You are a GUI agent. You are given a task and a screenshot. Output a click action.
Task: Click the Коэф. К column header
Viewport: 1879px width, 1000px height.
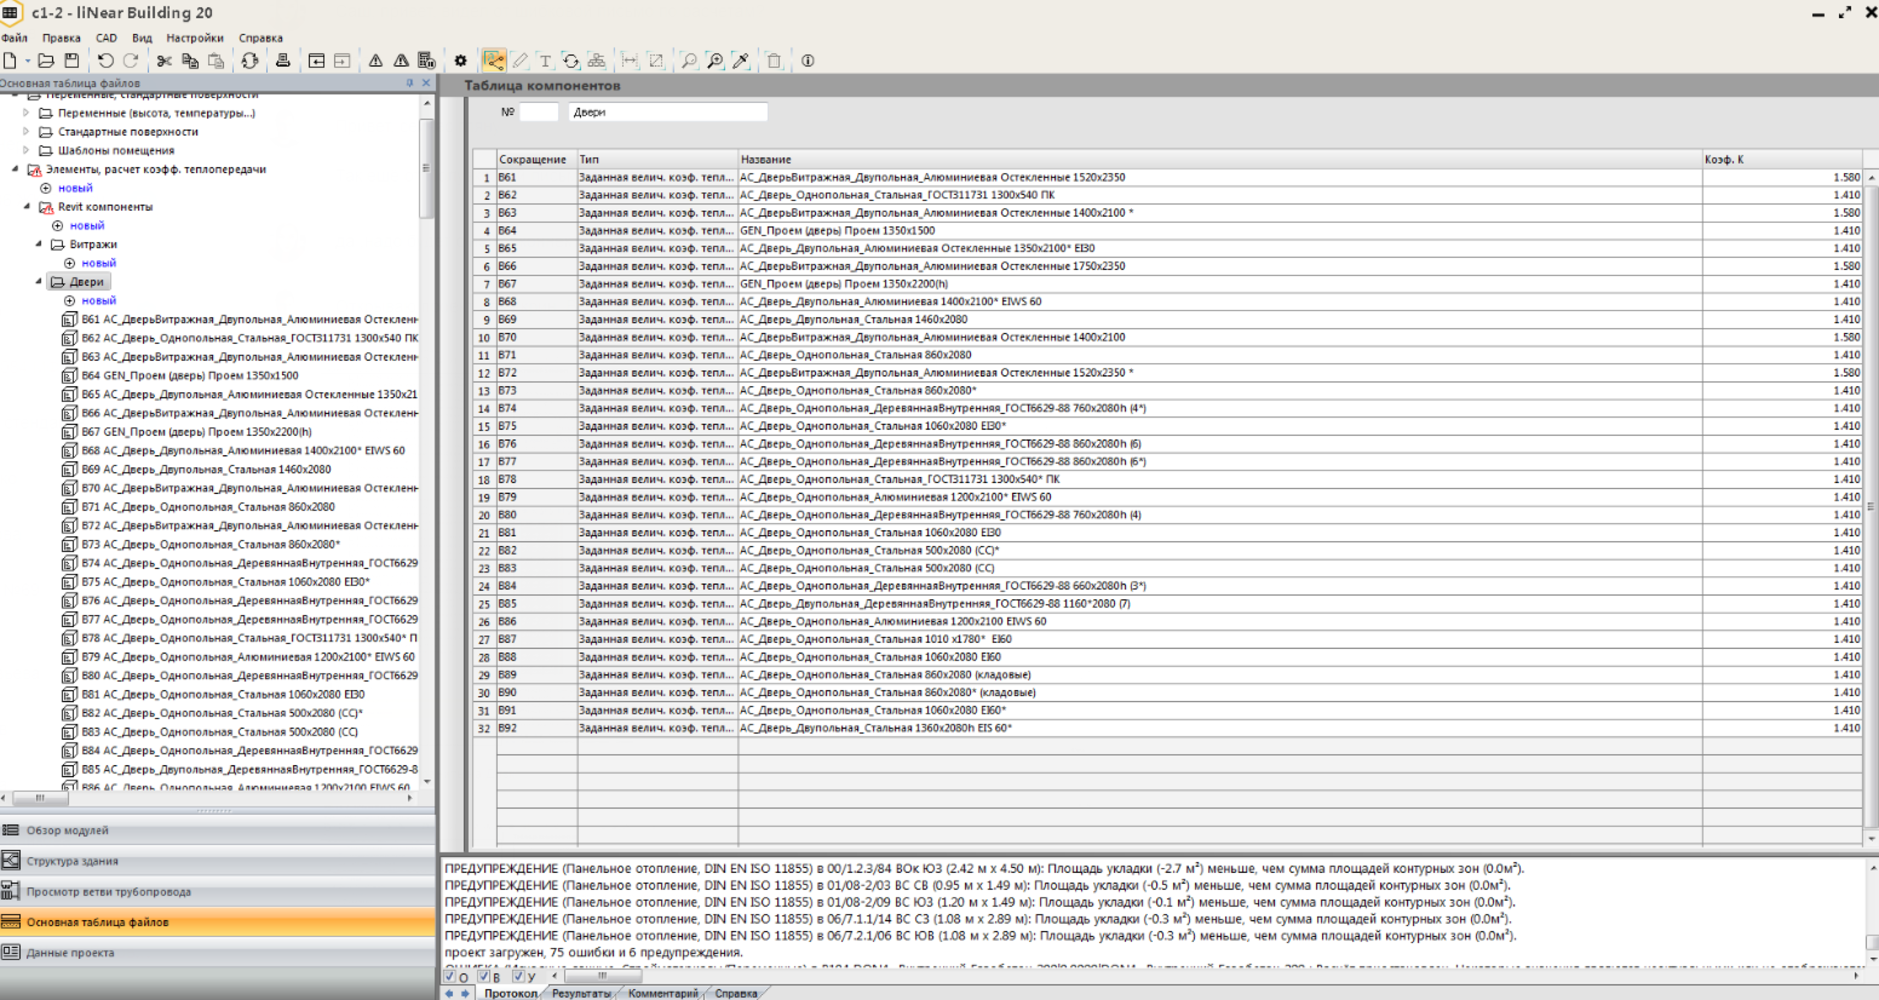coord(1781,159)
